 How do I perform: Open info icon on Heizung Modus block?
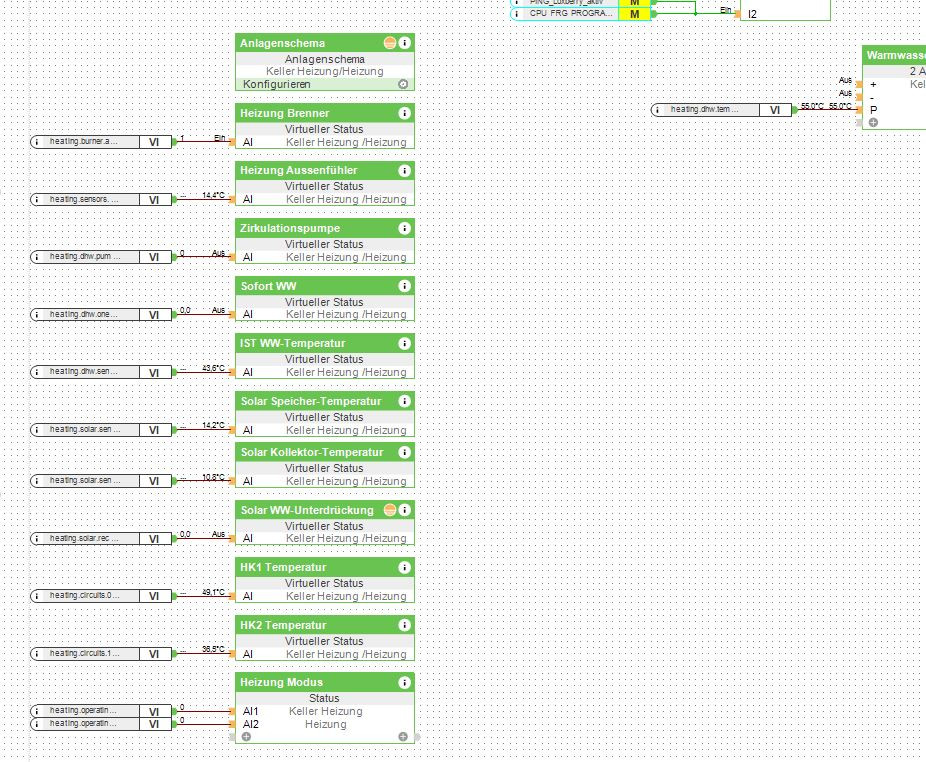pyautogui.click(x=405, y=682)
